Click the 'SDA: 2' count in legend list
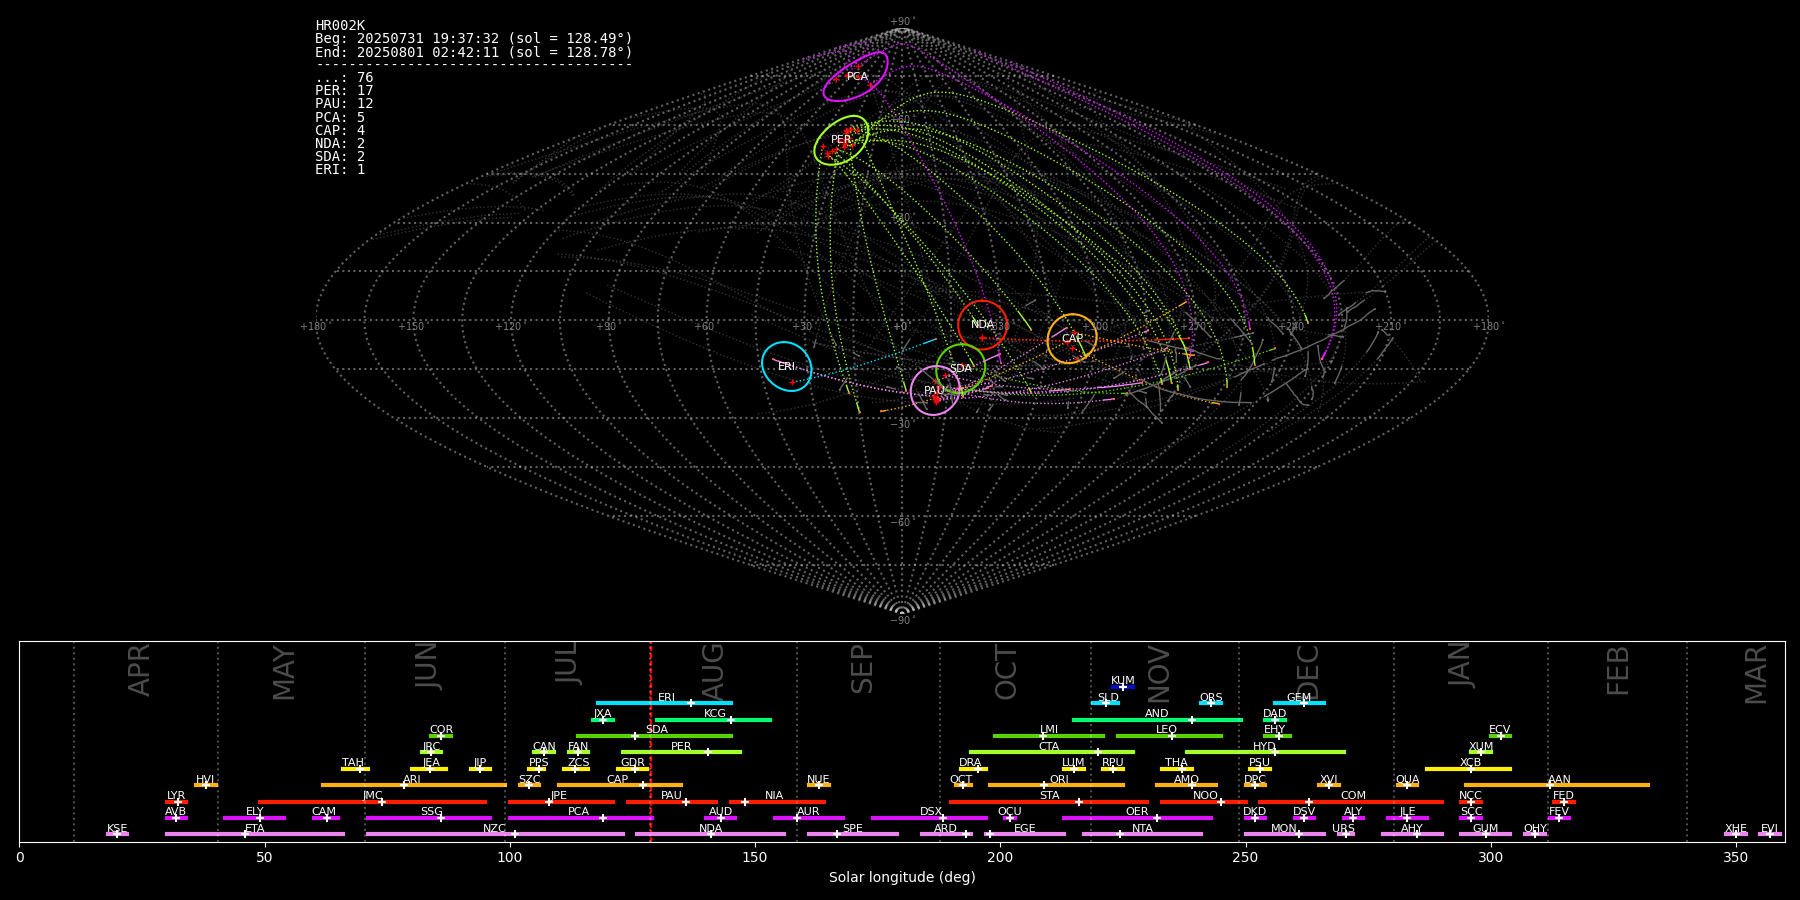Viewport: 1800px width, 900px height. click(x=340, y=157)
